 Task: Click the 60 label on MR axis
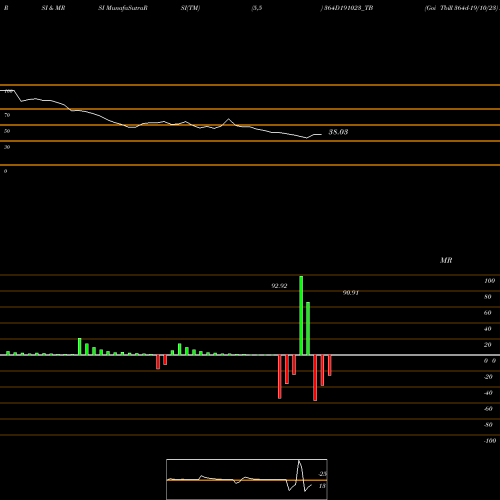tap(488, 313)
